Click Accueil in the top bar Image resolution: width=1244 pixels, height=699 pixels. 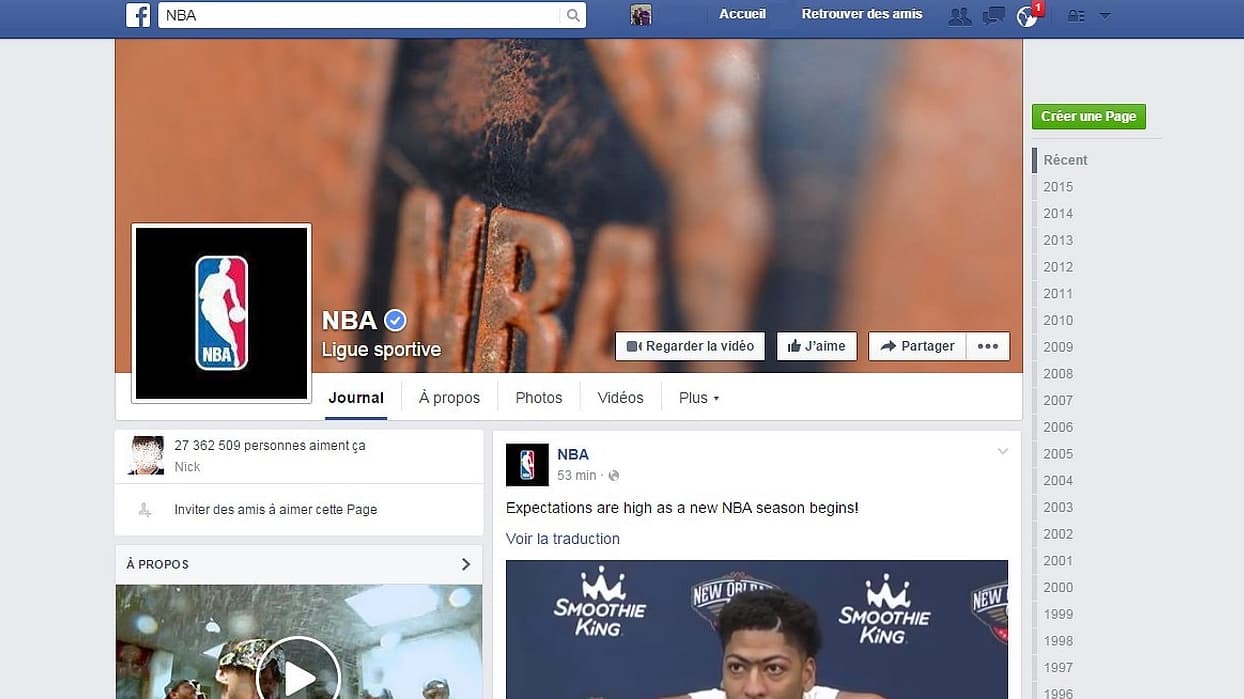(x=742, y=14)
